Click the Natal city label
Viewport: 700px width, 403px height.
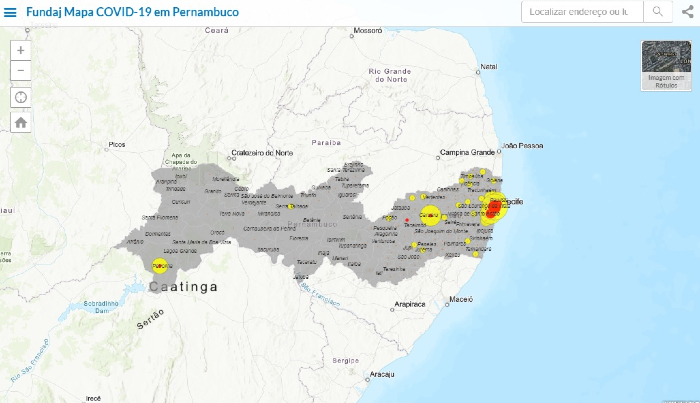tap(489, 66)
